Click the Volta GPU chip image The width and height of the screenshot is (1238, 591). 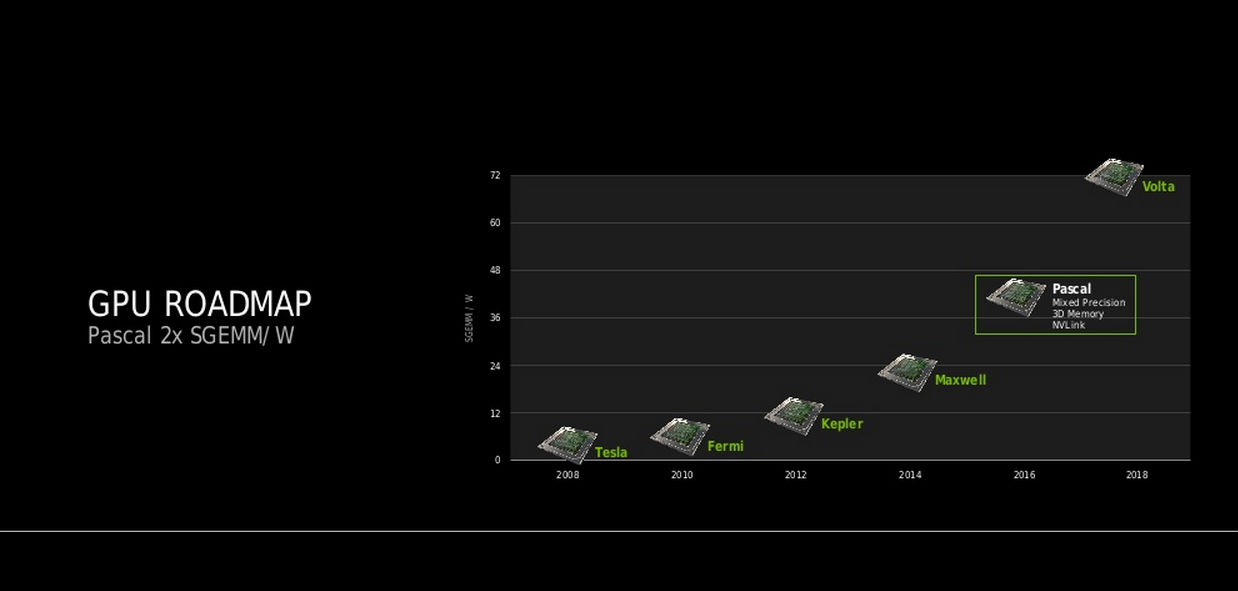point(1114,177)
